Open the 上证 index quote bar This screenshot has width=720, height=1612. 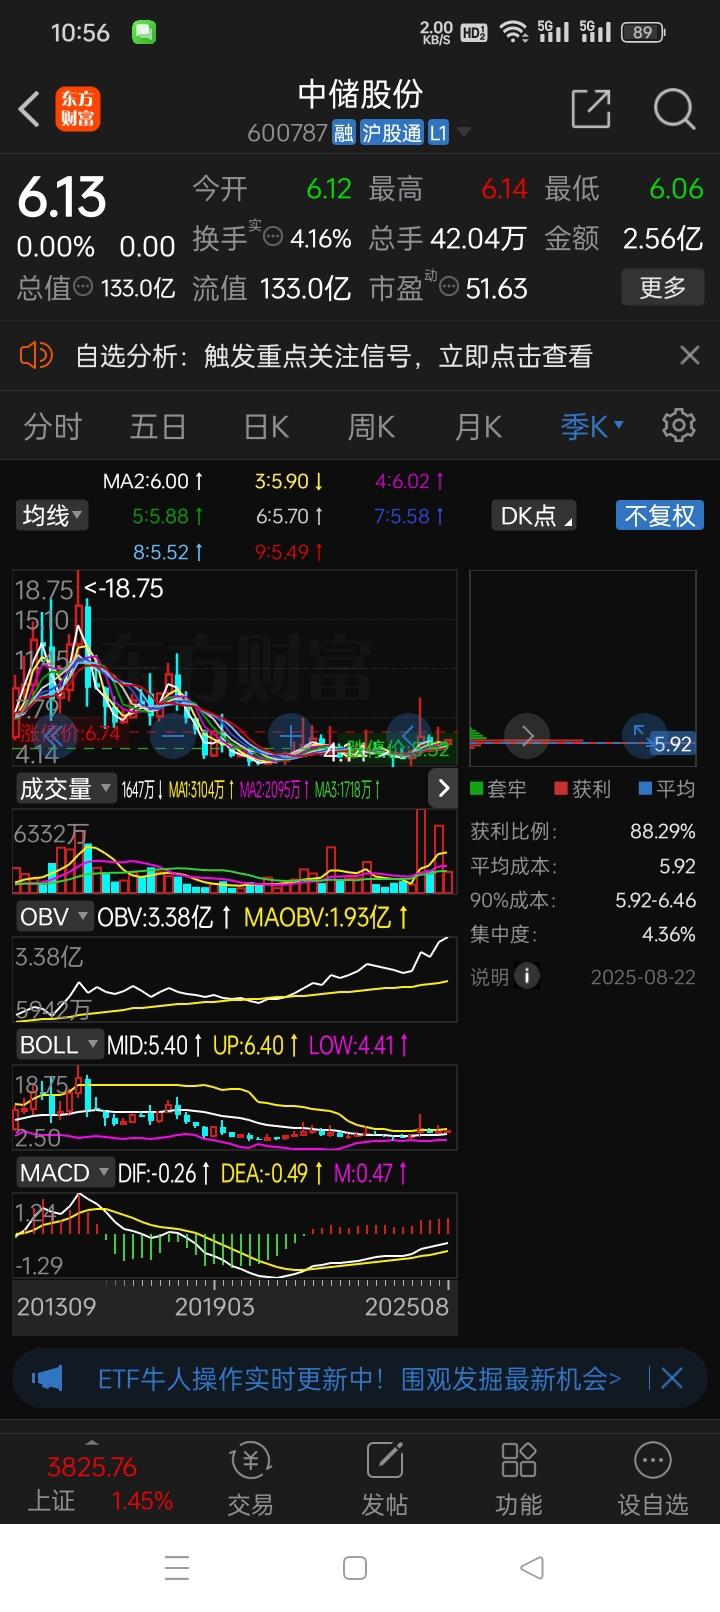click(x=100, y=1480)
